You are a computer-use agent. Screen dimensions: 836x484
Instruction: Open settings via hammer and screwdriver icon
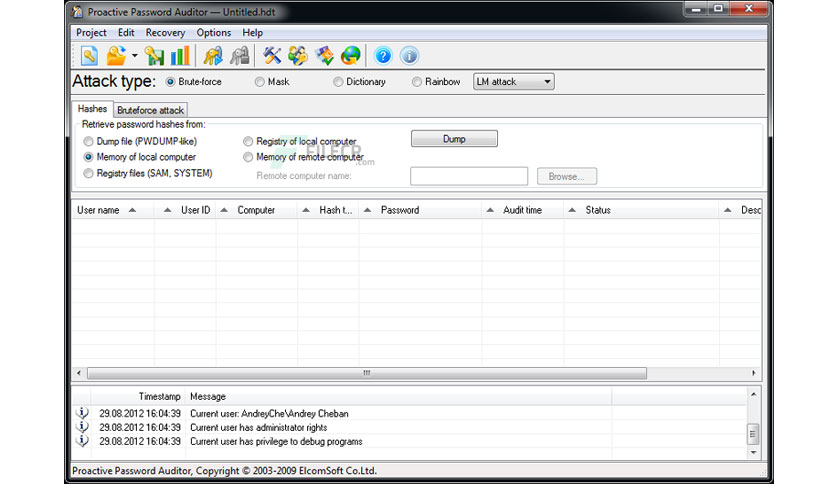[272, 56]
